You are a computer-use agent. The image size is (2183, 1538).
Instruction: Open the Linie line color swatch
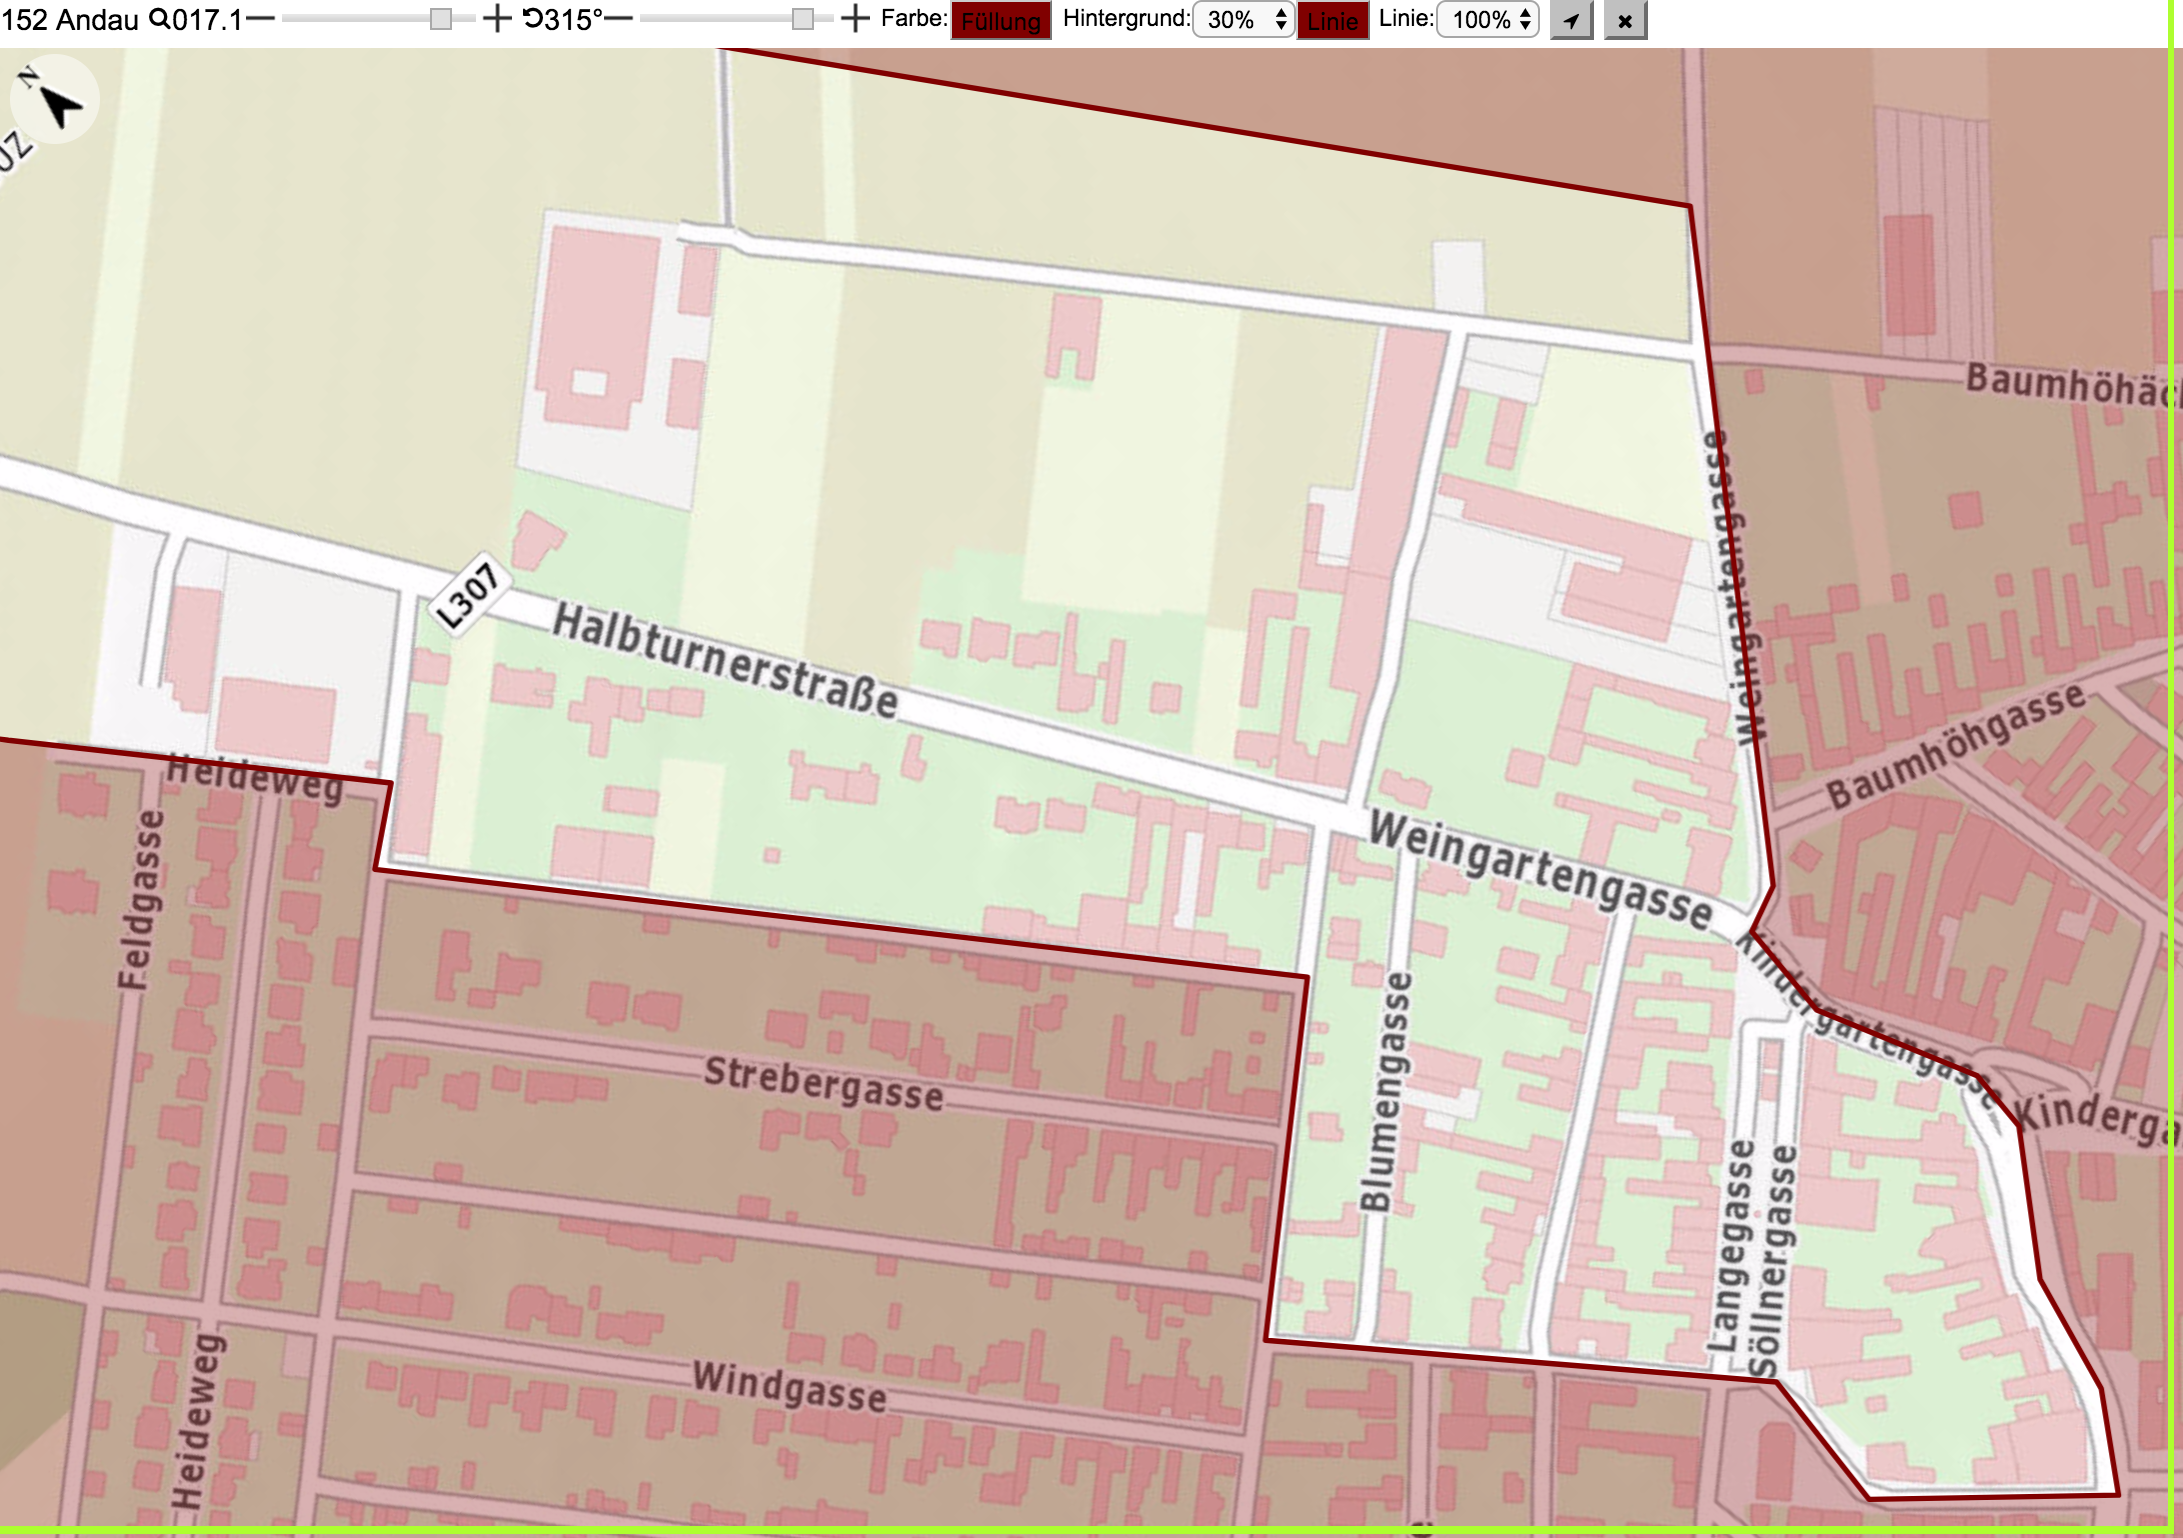[1332, 21]
